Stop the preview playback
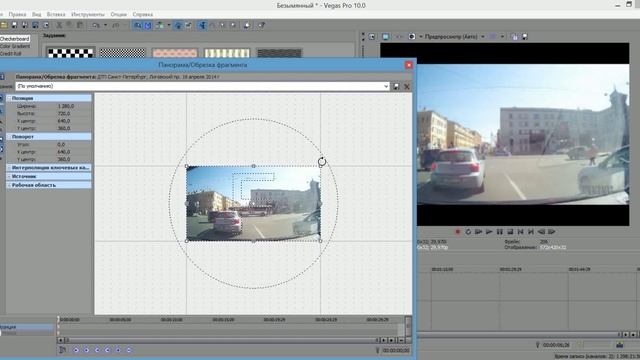Screen dimensions: 640x360 coord(510,232)
